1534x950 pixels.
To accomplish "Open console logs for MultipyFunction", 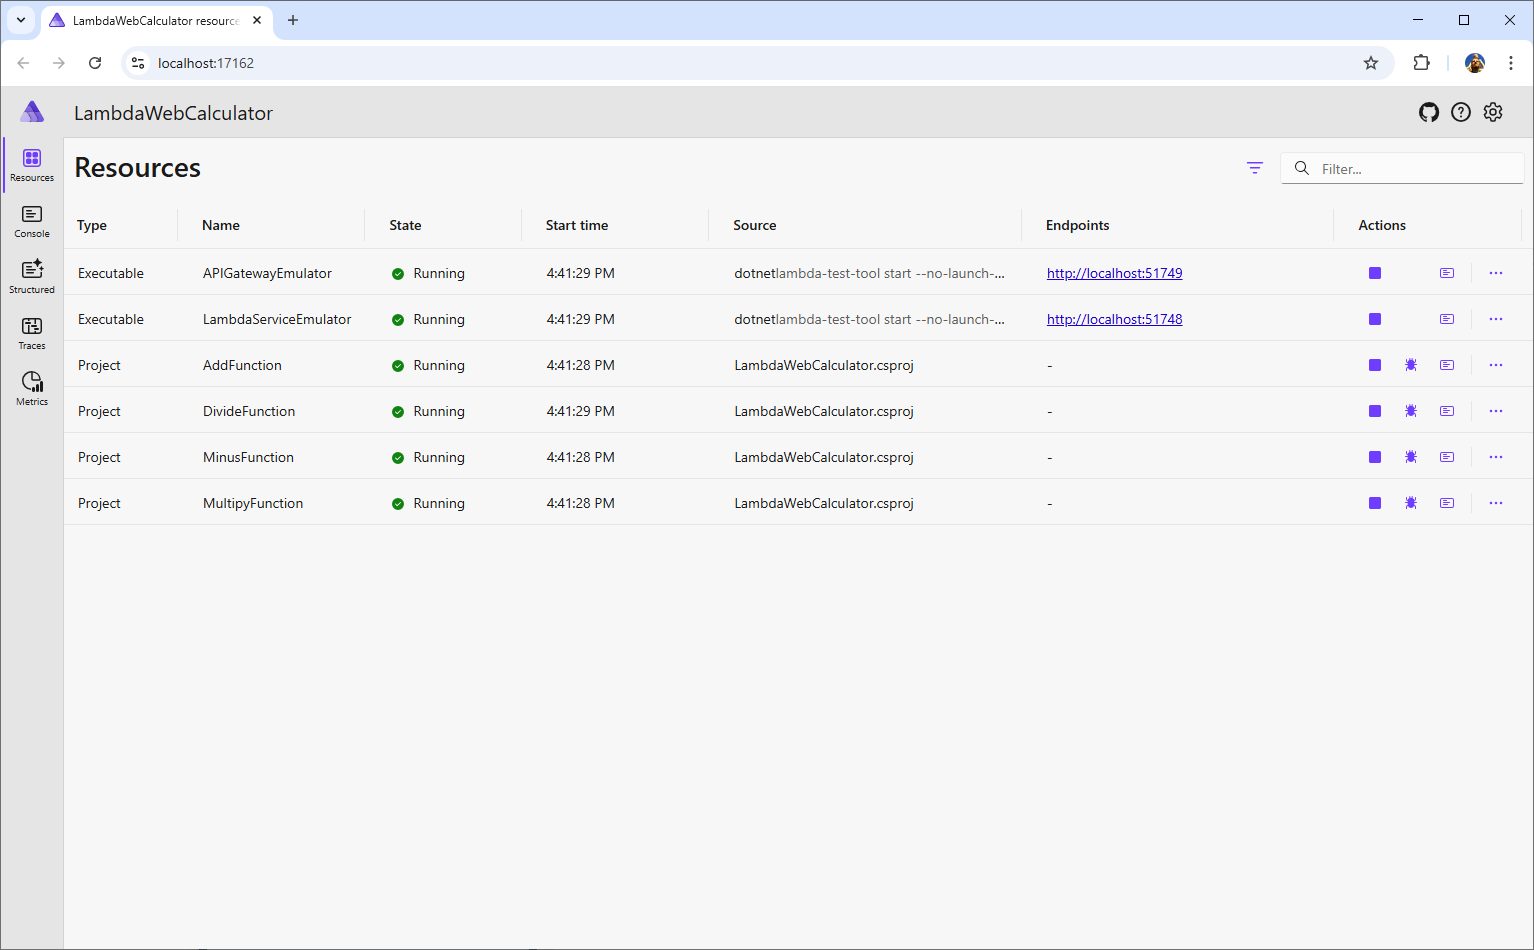I will [1447, 503].
